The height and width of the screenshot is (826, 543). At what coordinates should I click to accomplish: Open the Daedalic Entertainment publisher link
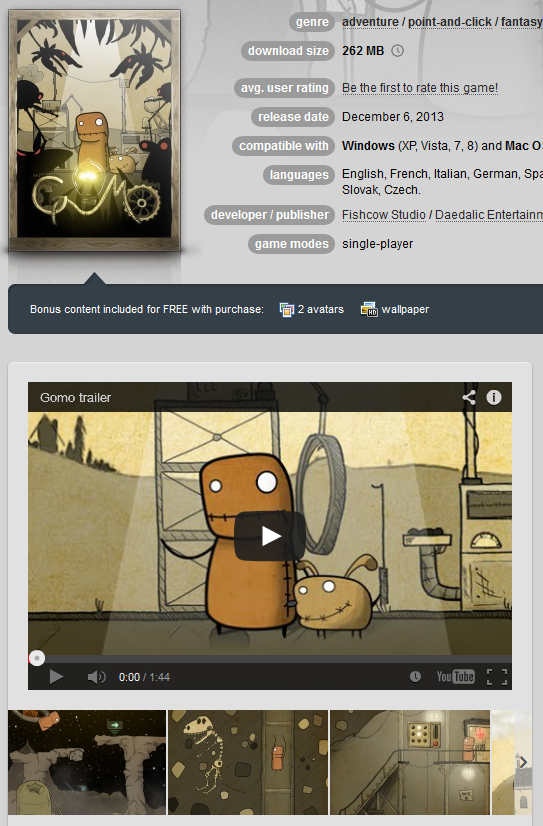pos(489,215)
